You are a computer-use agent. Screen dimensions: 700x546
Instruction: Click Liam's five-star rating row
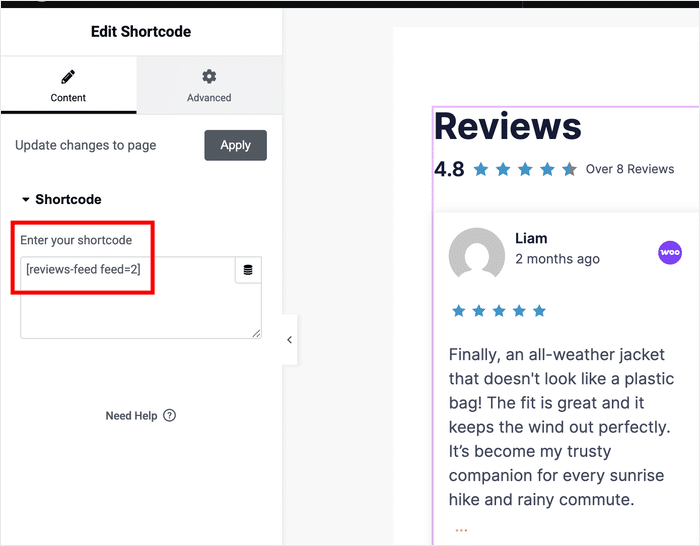tap(499, 311)
